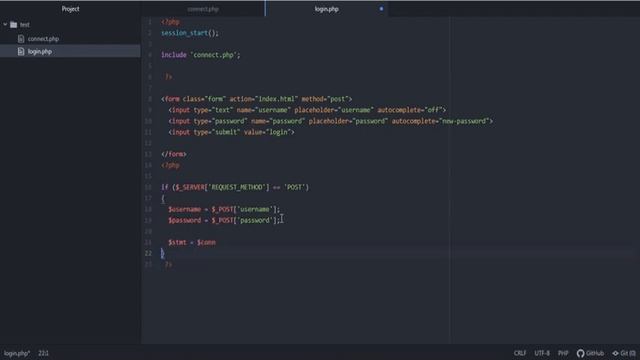This screenshot has width=640, height=360.
Task: Switch to the connect.php editor tab
Action: 203,9
